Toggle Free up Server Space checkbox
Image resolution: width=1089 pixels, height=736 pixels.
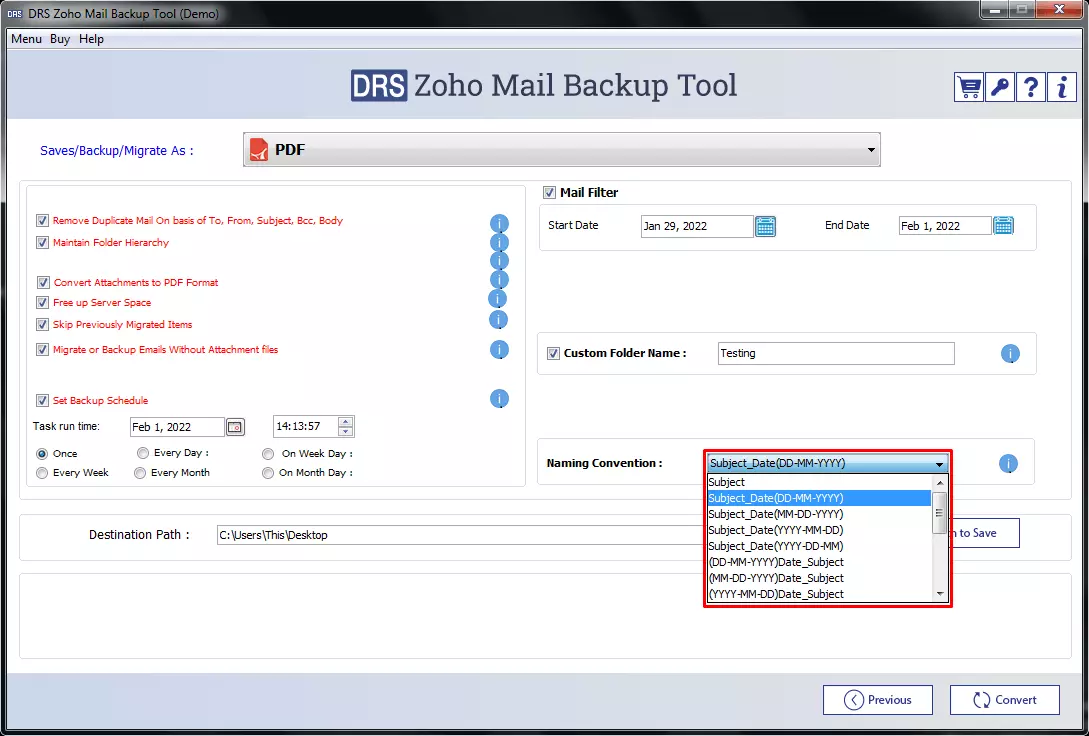(x=42, y=303)
